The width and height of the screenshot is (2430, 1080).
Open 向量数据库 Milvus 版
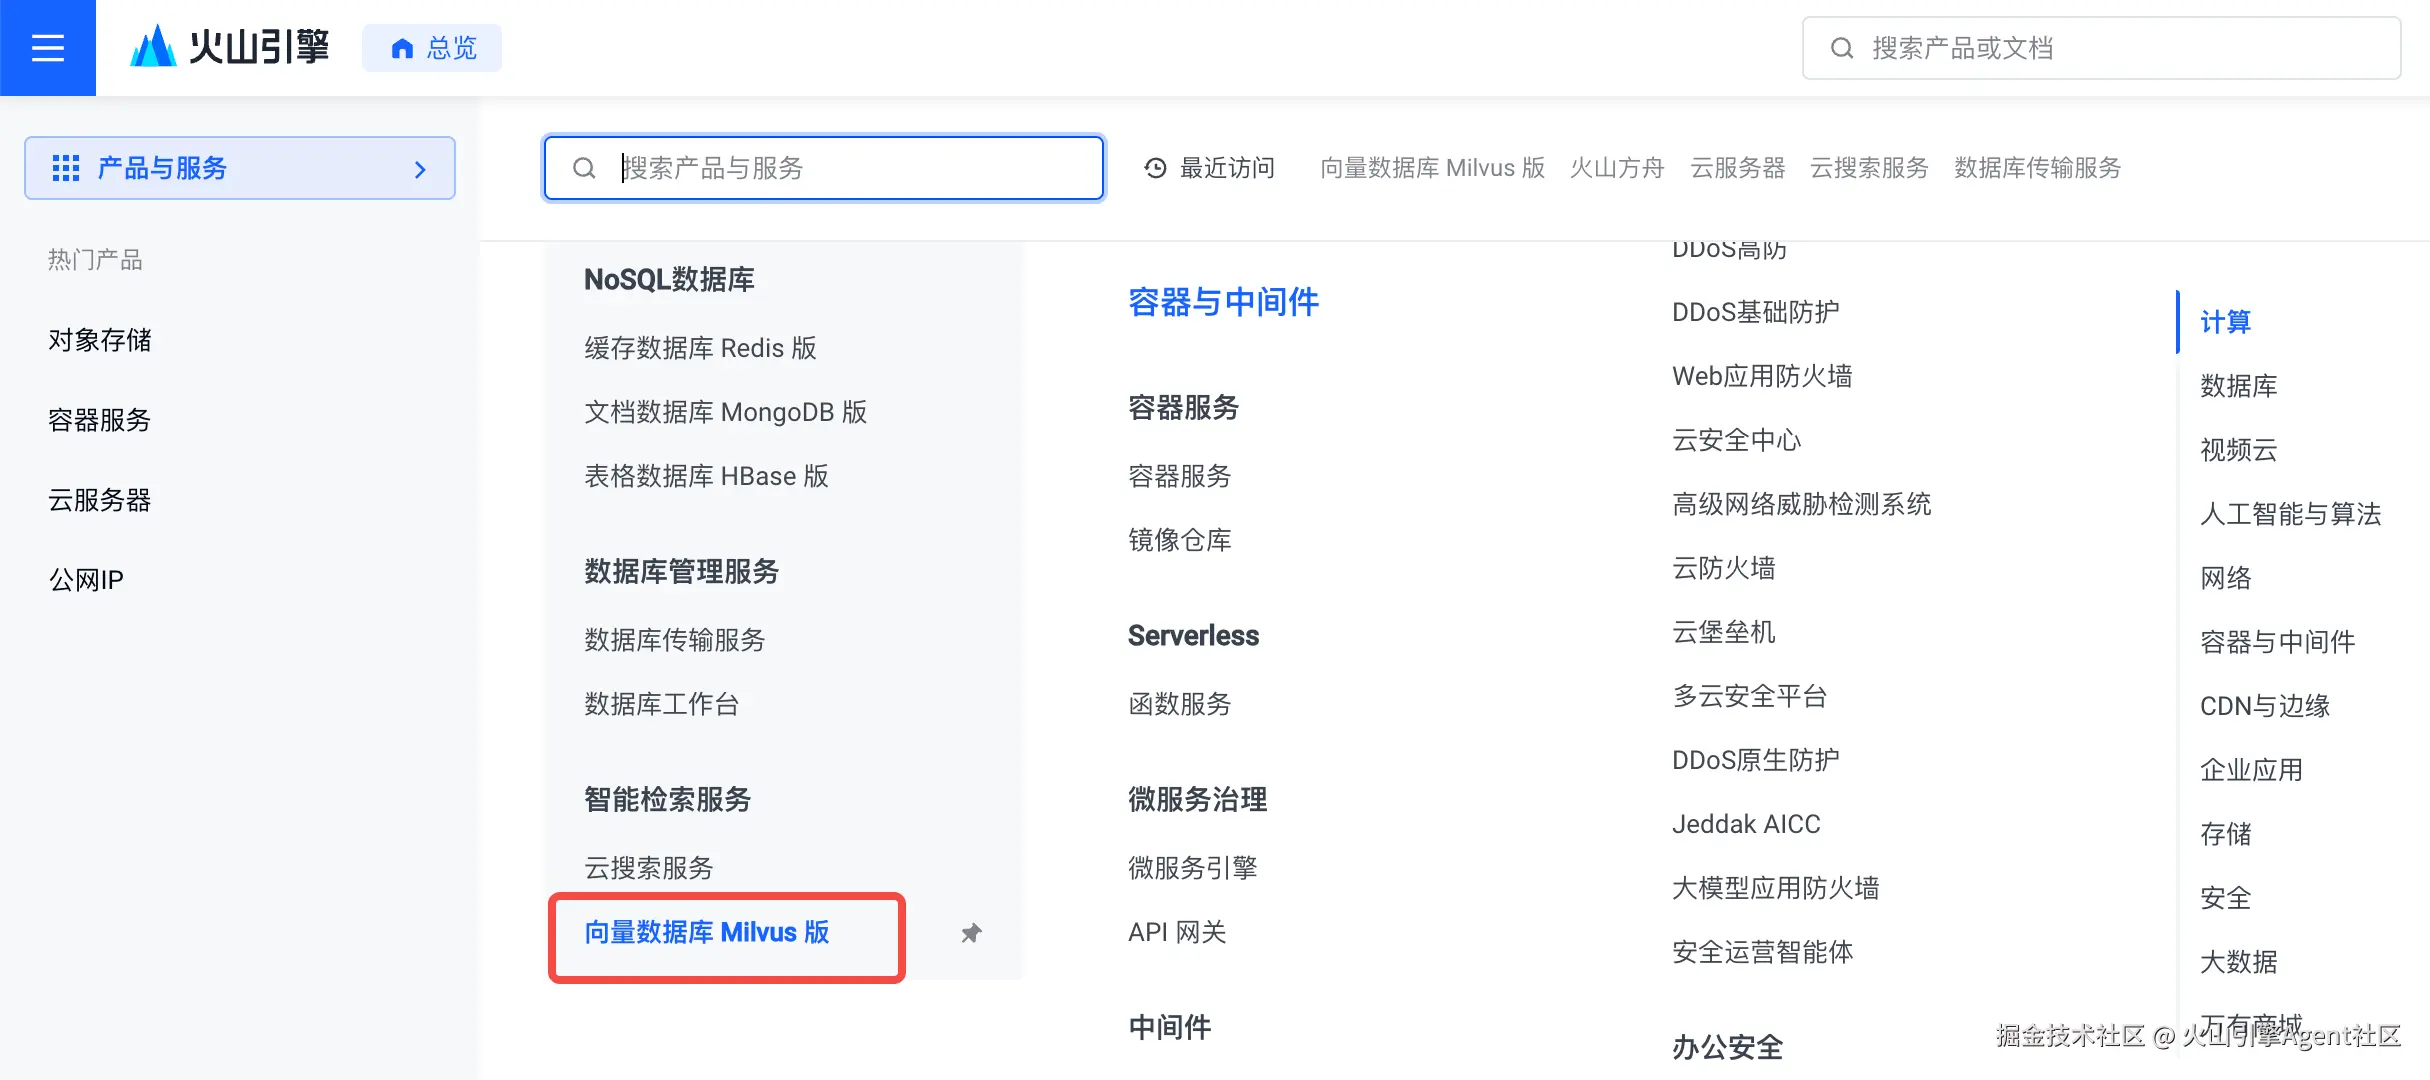tap(705, 932)
